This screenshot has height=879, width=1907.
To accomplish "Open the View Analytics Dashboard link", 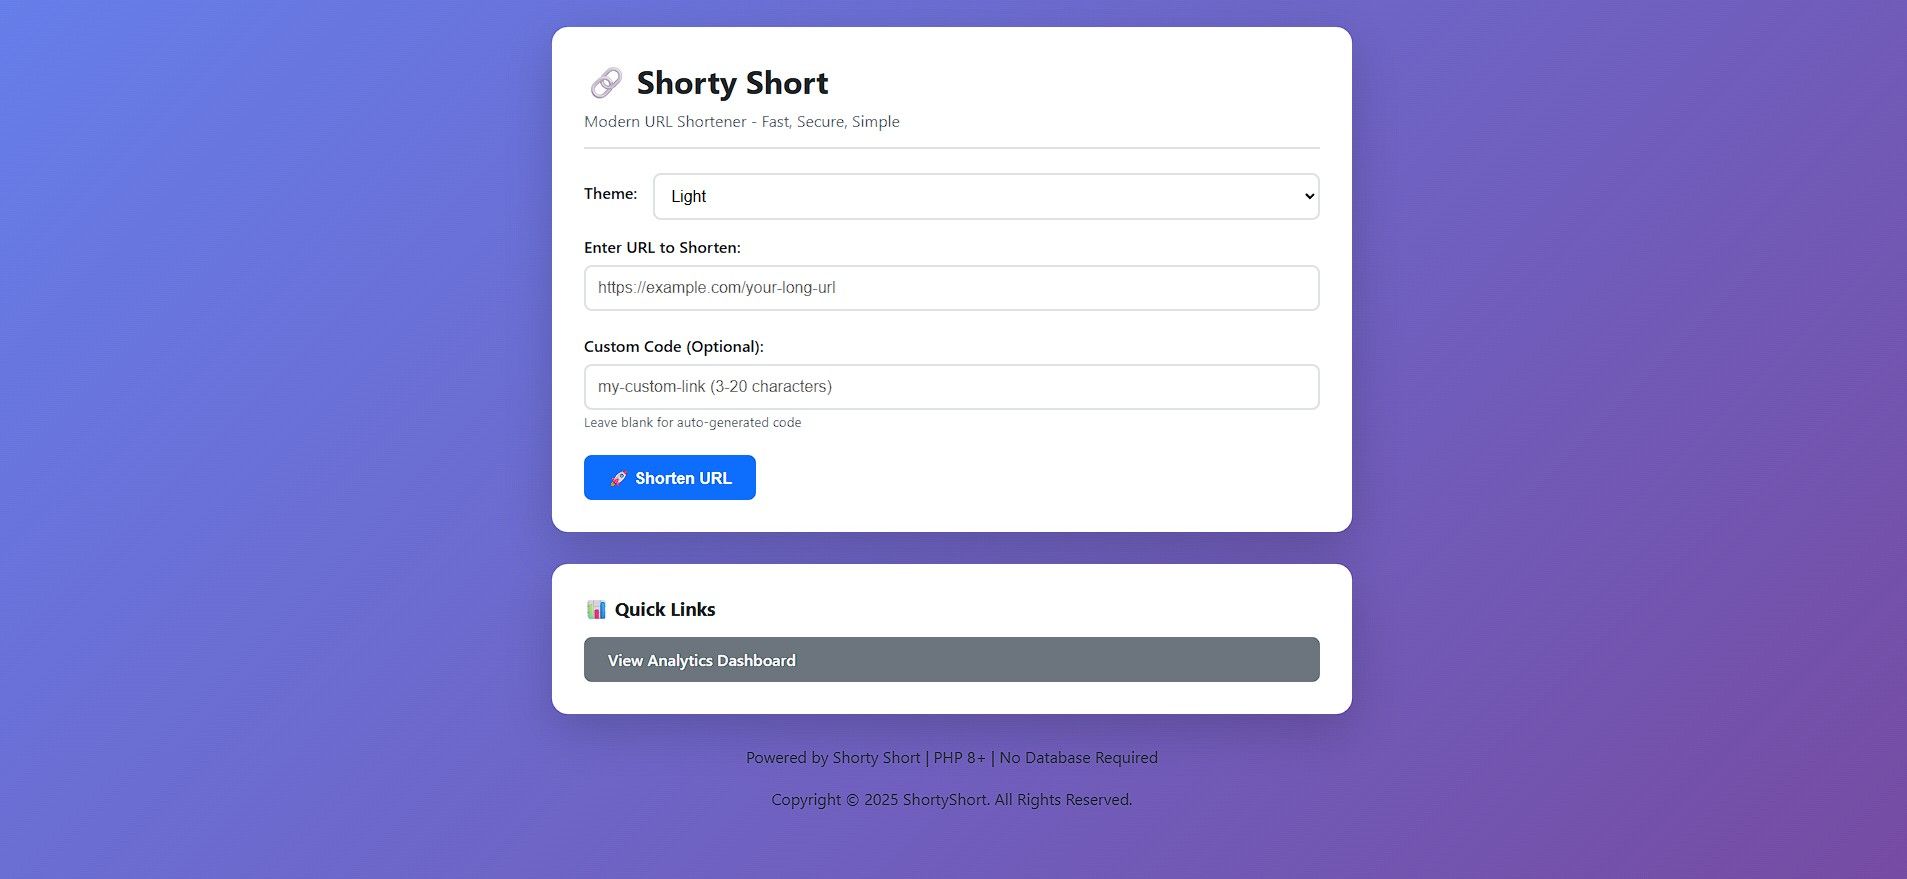I will coord(951,660).
